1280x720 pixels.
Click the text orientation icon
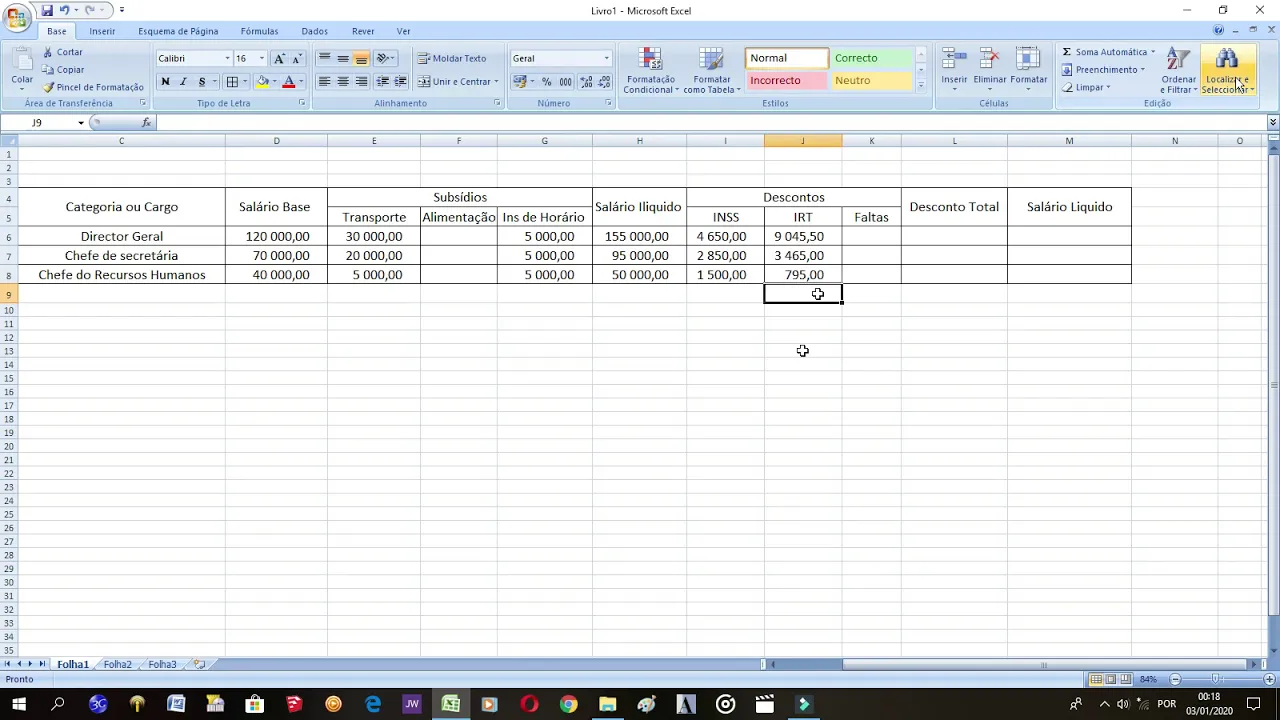[x=385, y=59]
